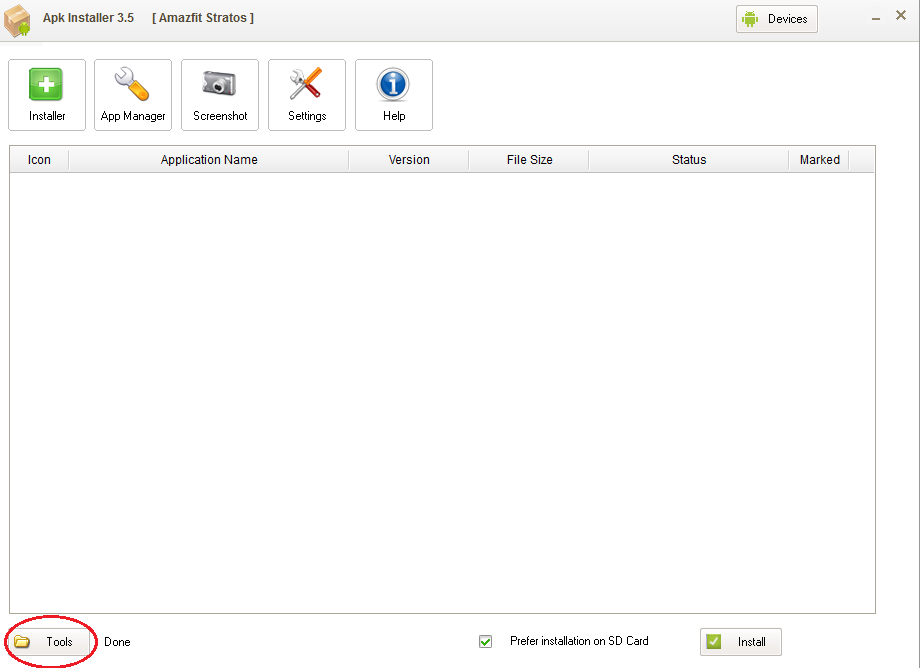This screenshot has width=920, height=668.
Task: Click the Status column header
Action: (x=689, y=160)
